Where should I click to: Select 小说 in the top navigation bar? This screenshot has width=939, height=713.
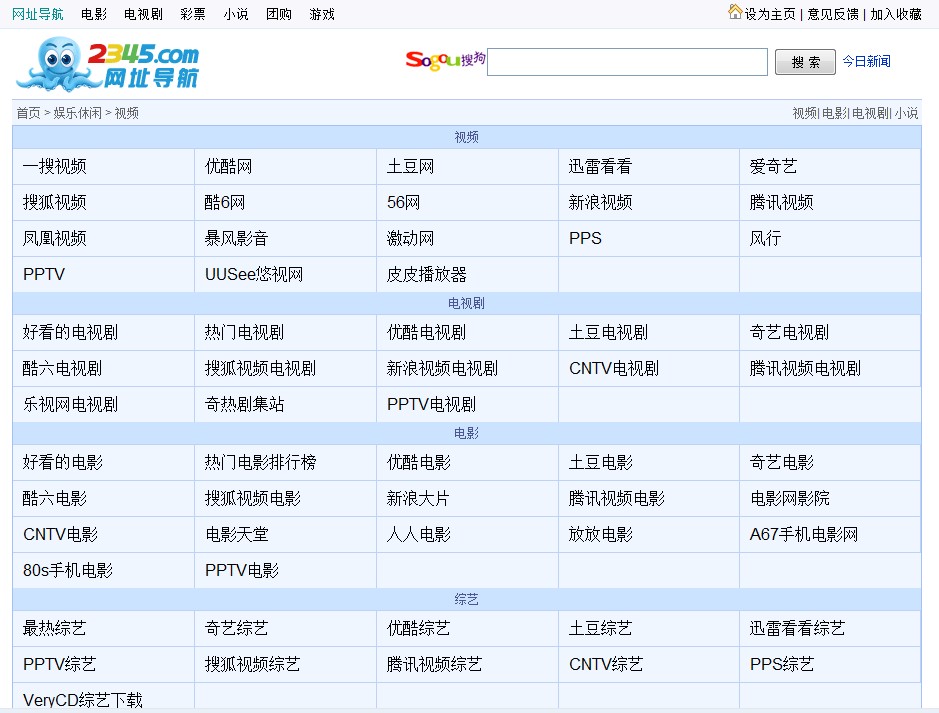[235, 14]
